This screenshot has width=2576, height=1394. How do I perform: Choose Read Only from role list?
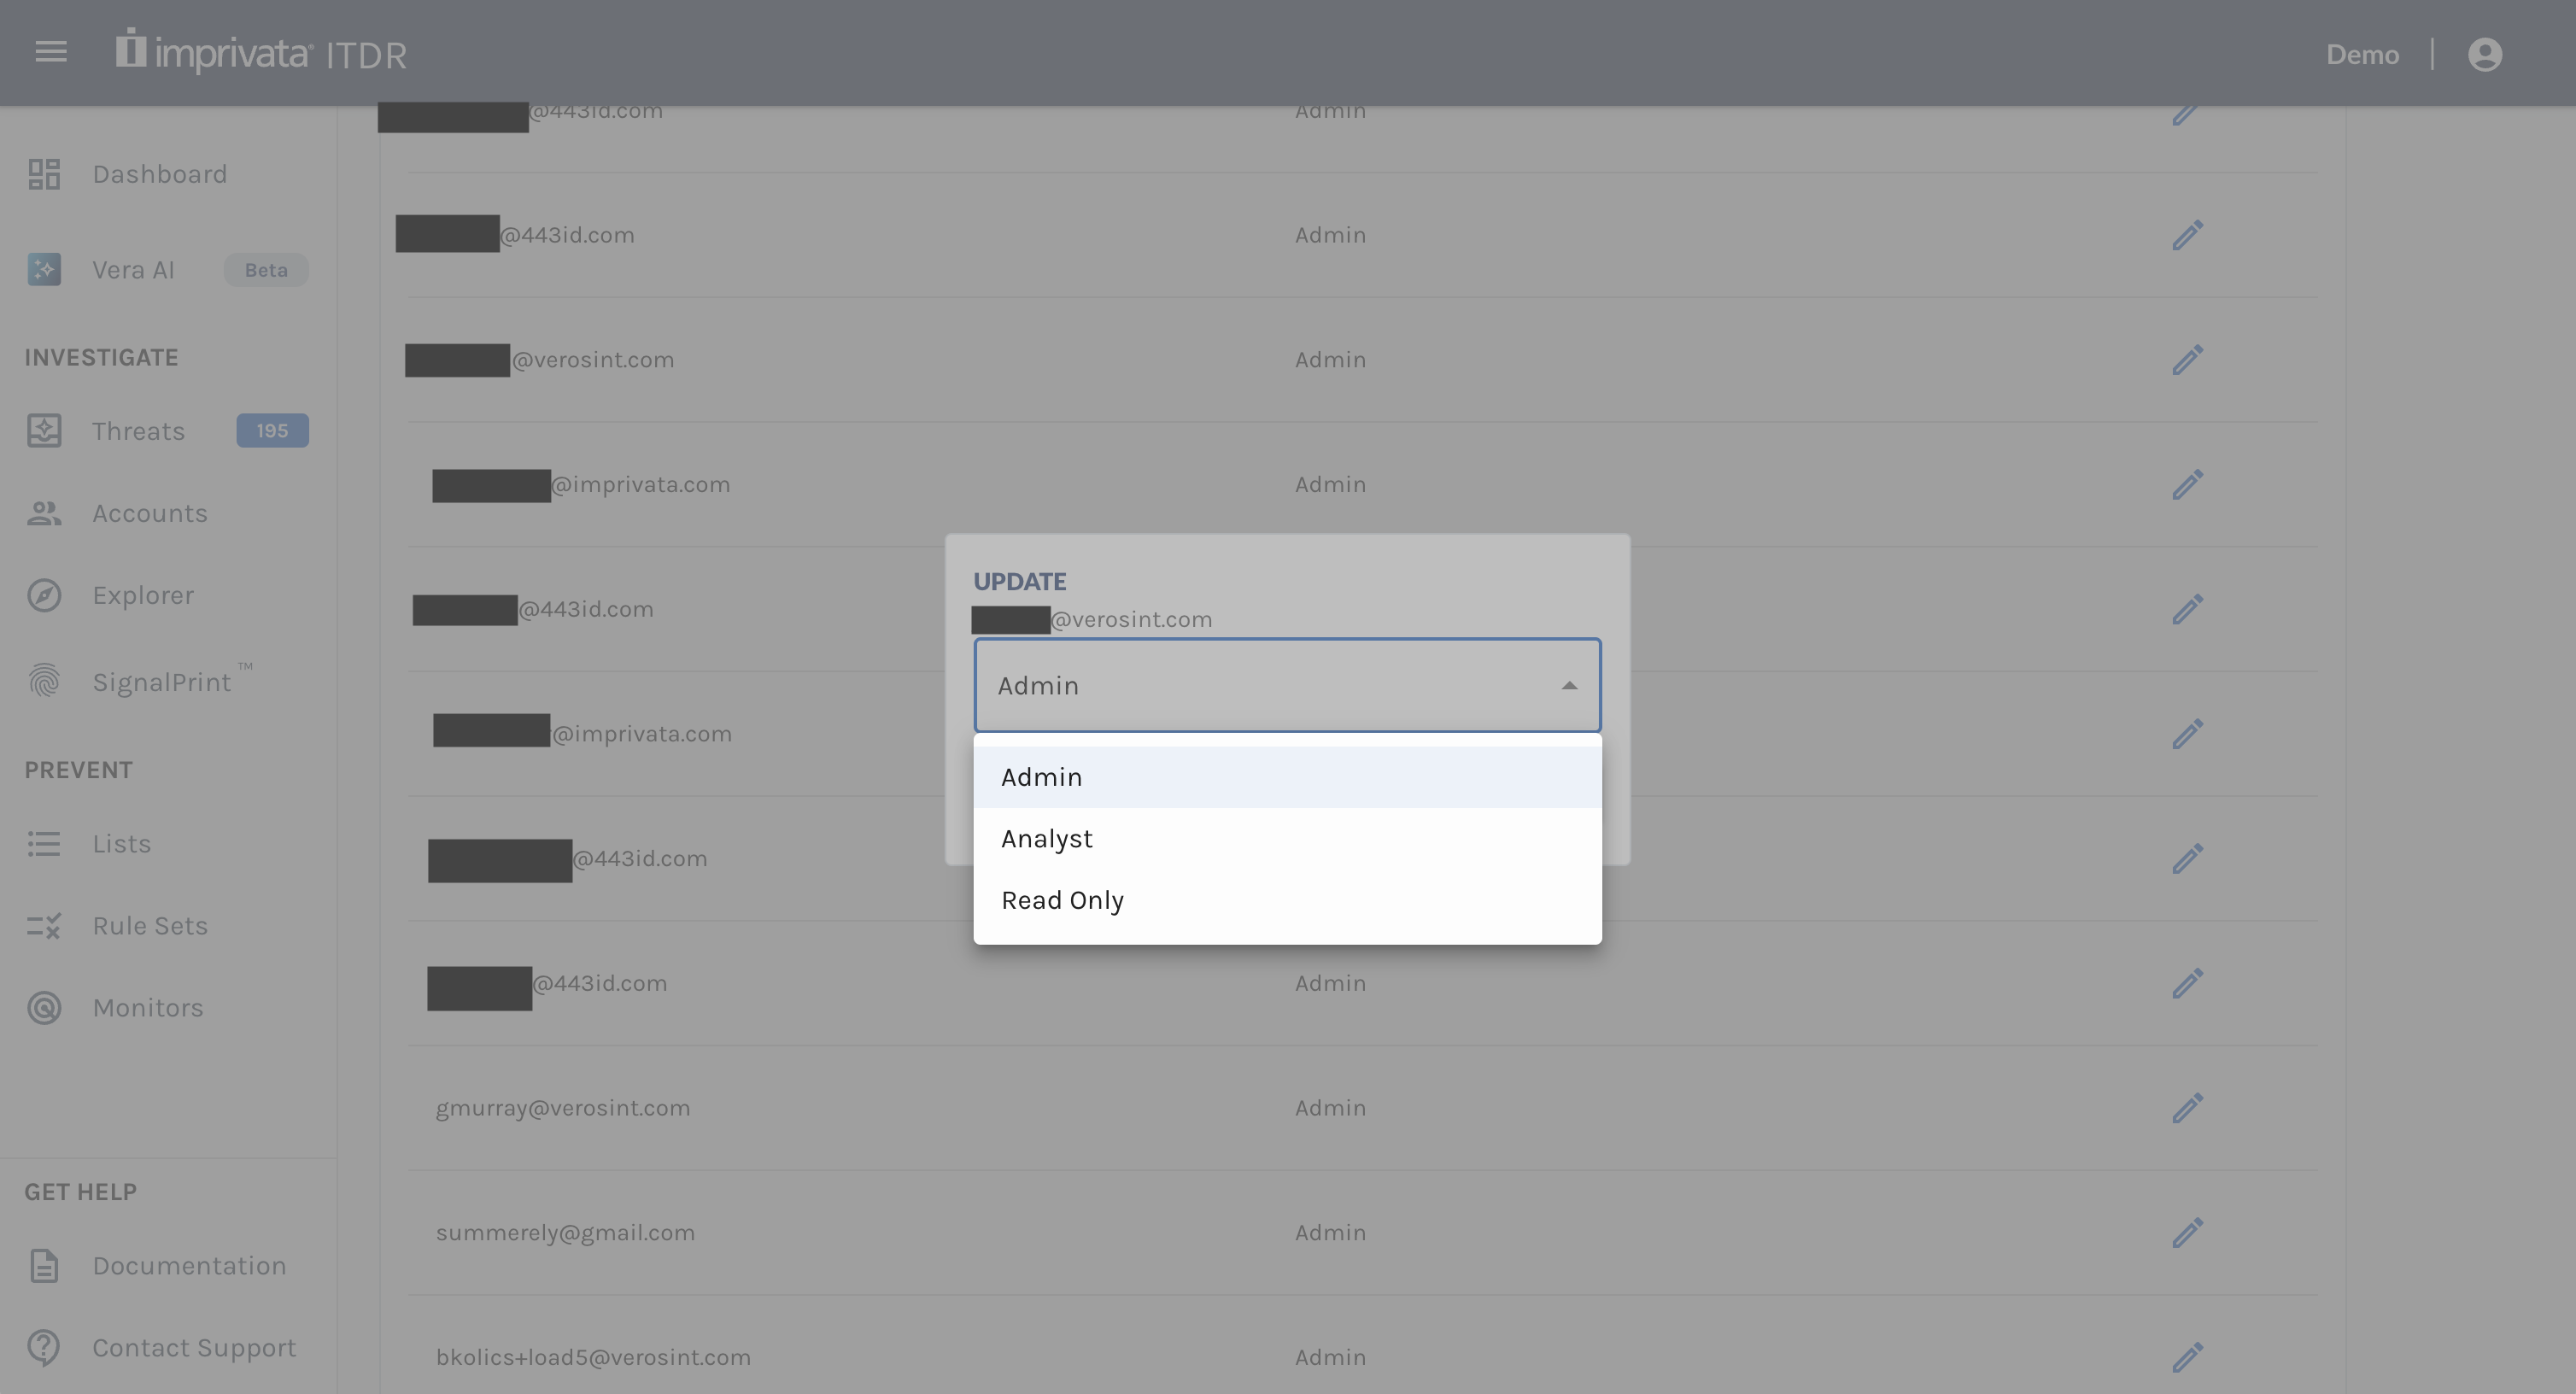1062,900
